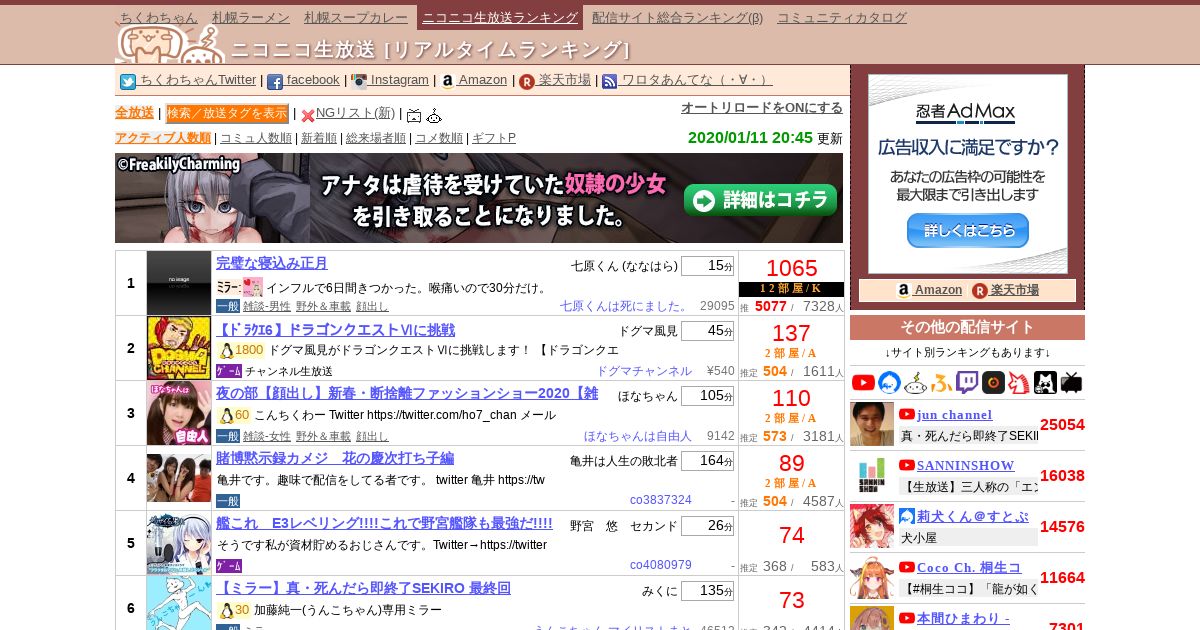Click the small TV icon after NGリスト
The width and height of the screenshot is (1200, 630).
414,115
